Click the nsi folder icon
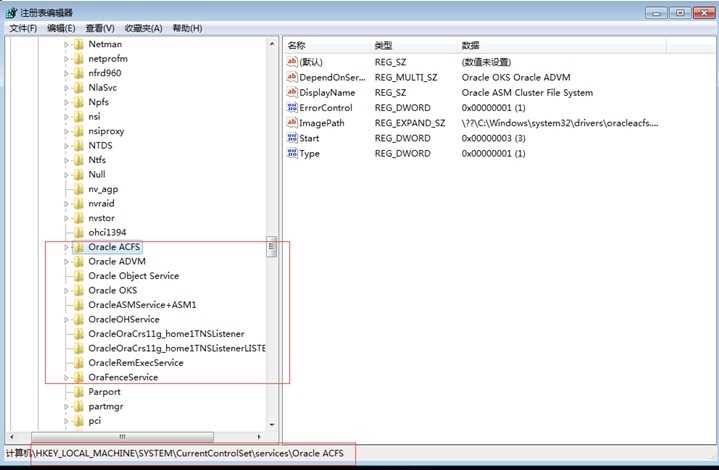Screen dimensions: 719x470 click(x=79, y=117)
